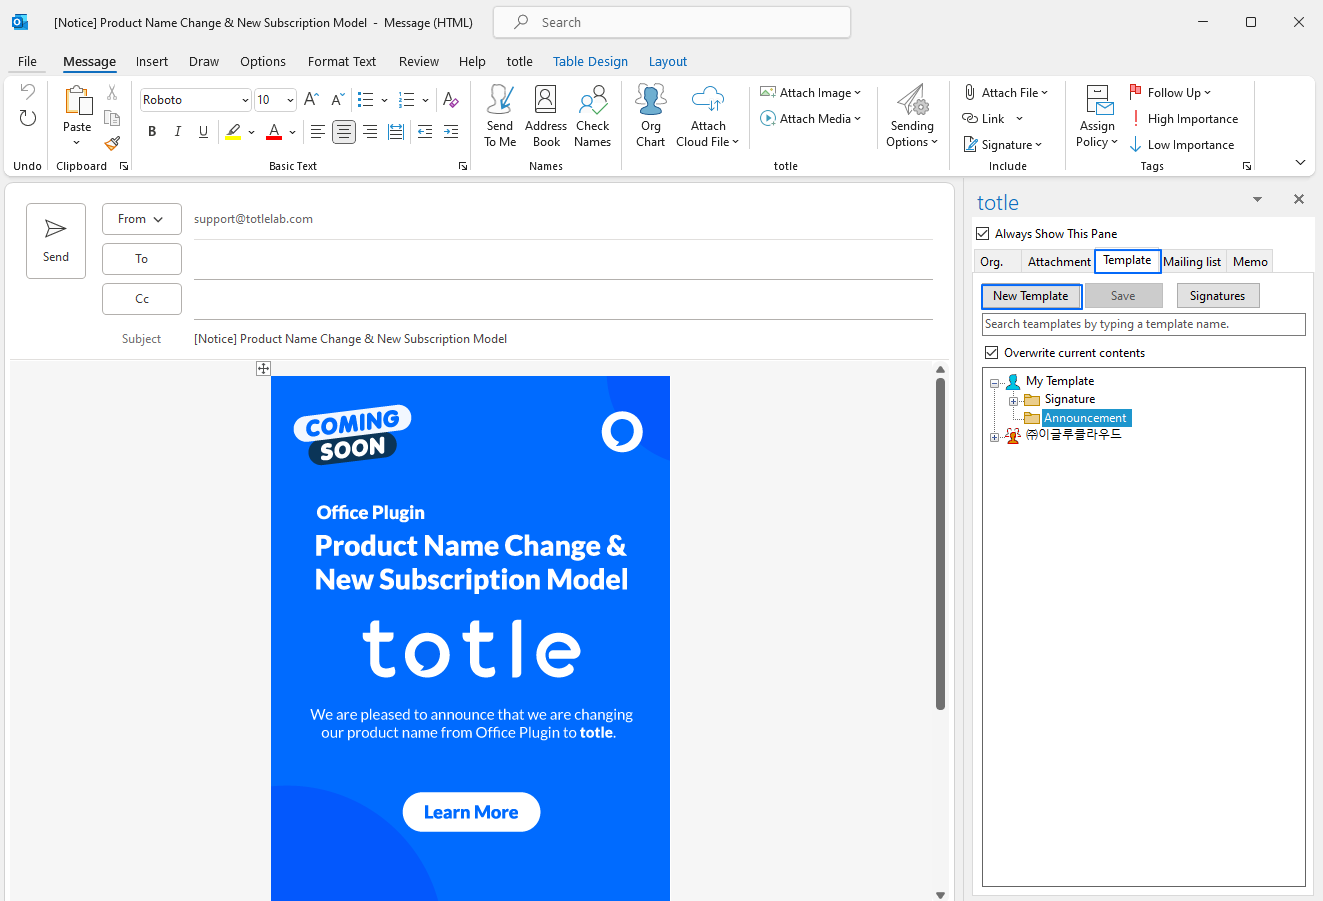Click the Learn More link in banner
1323x901 pixels.
point(471,812)
